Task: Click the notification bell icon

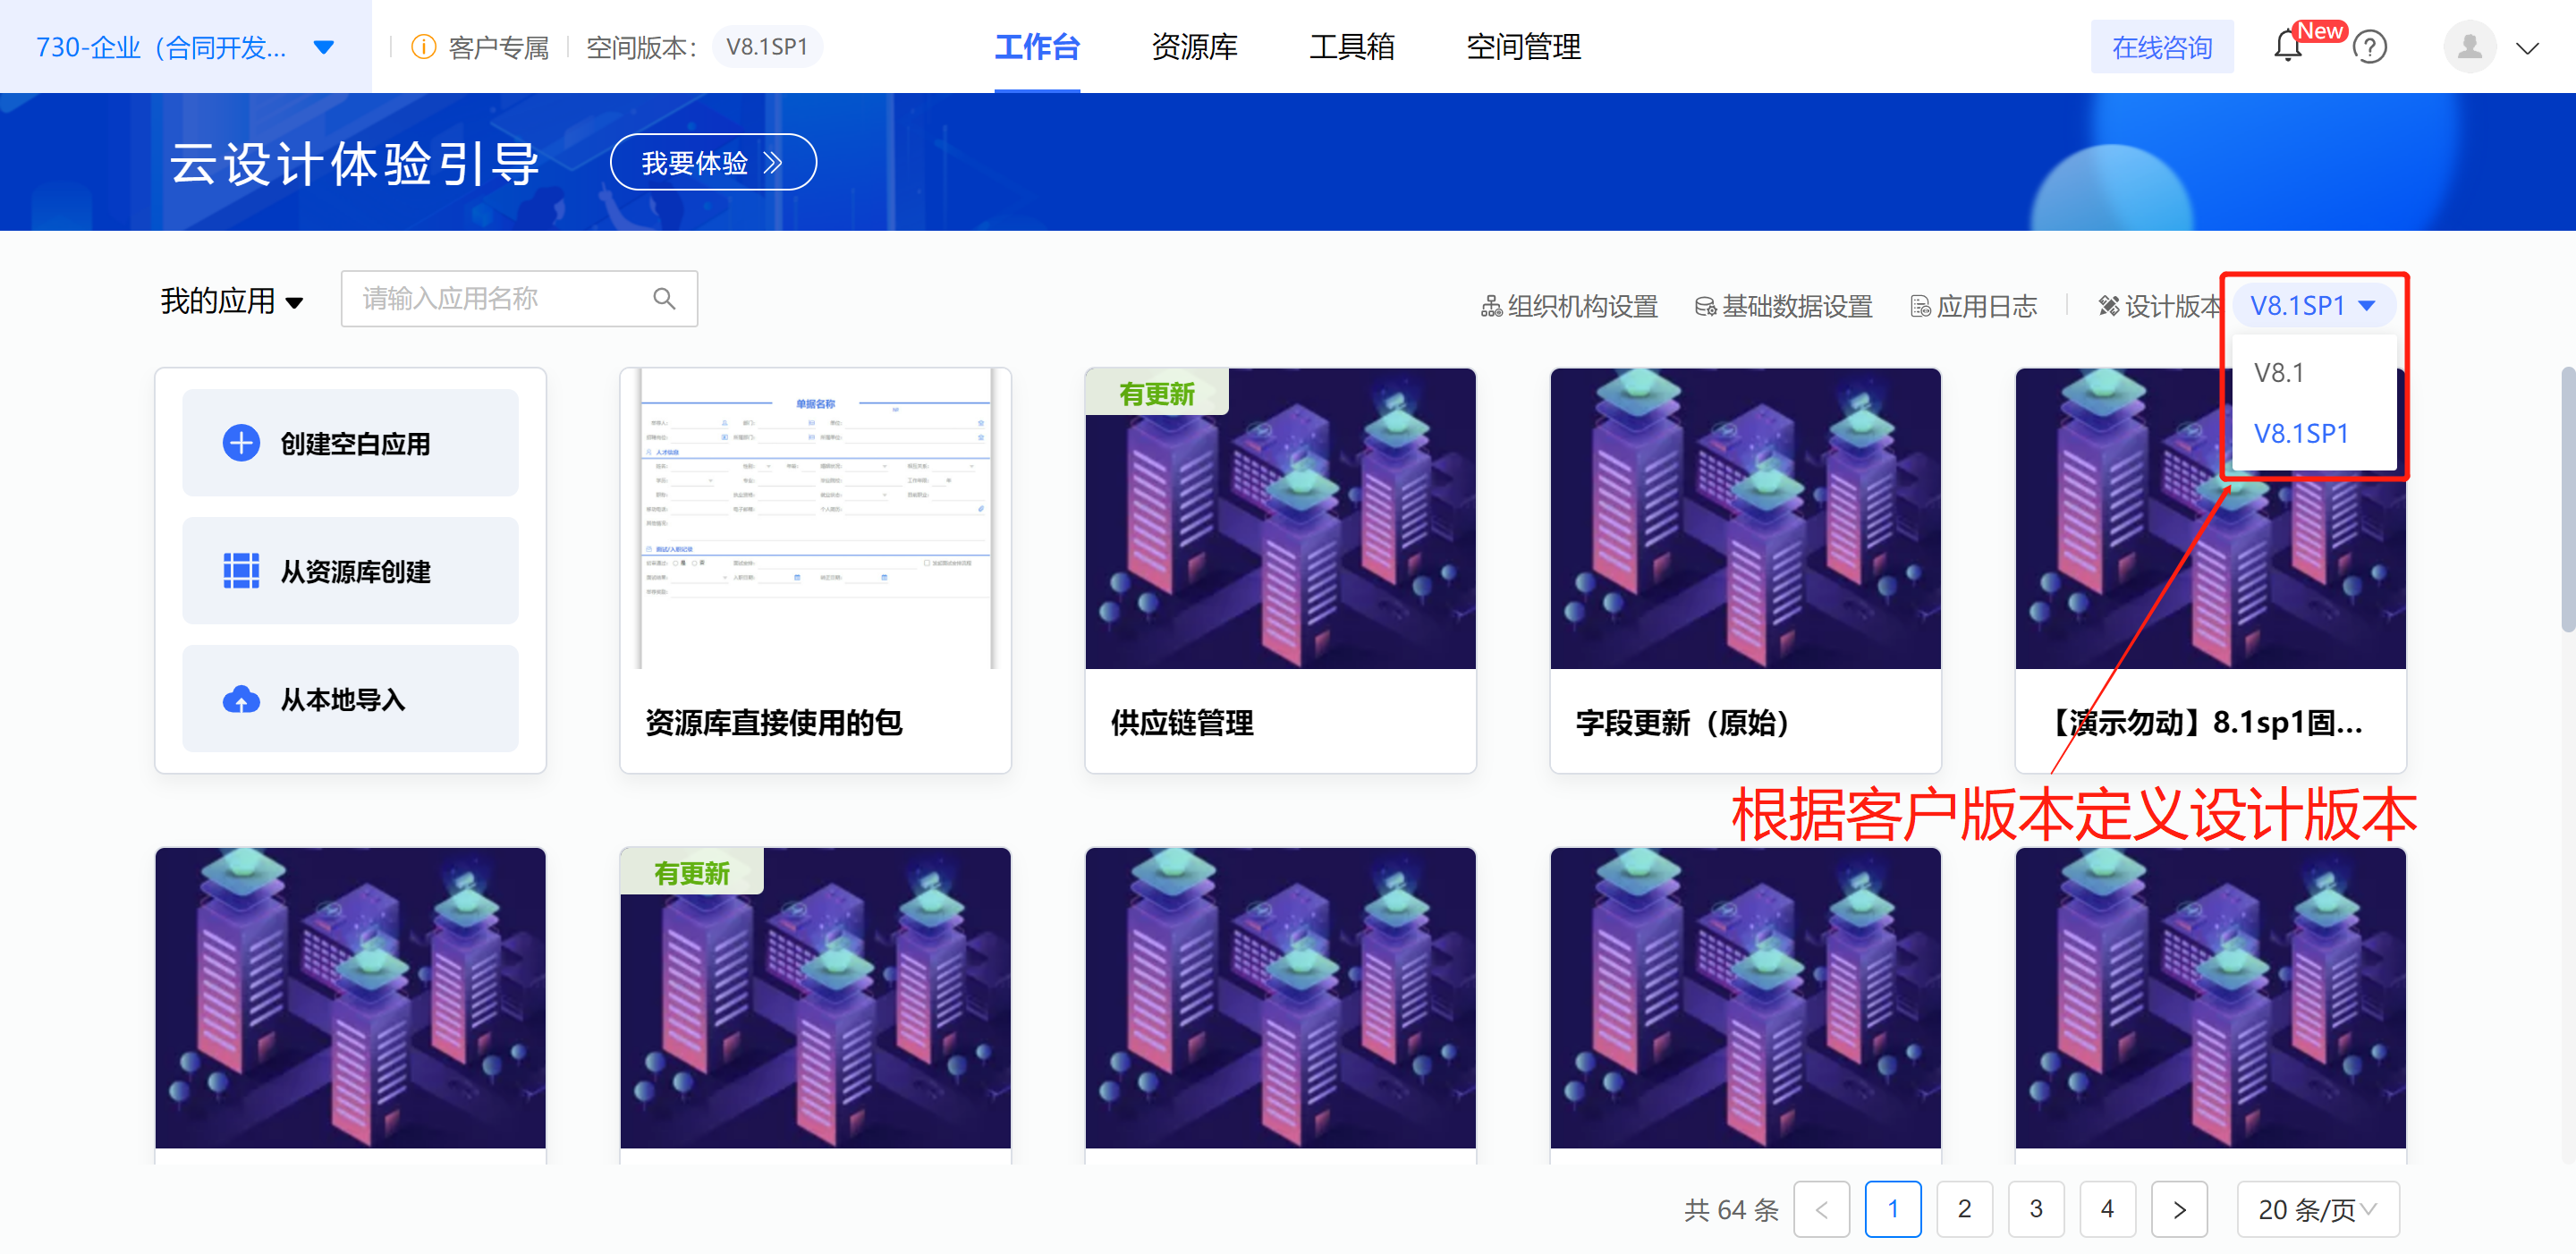Action: (2287, 47)
